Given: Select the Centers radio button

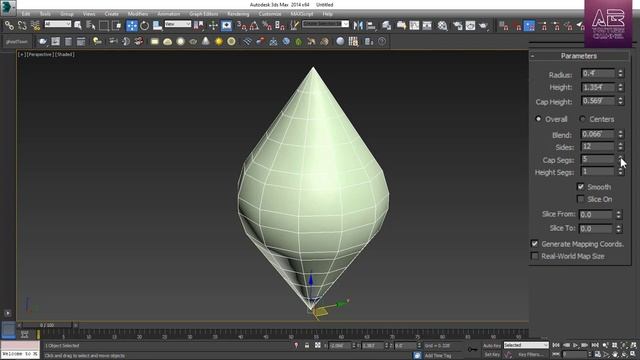Looking at the screenshot, I should coord(582,119).
